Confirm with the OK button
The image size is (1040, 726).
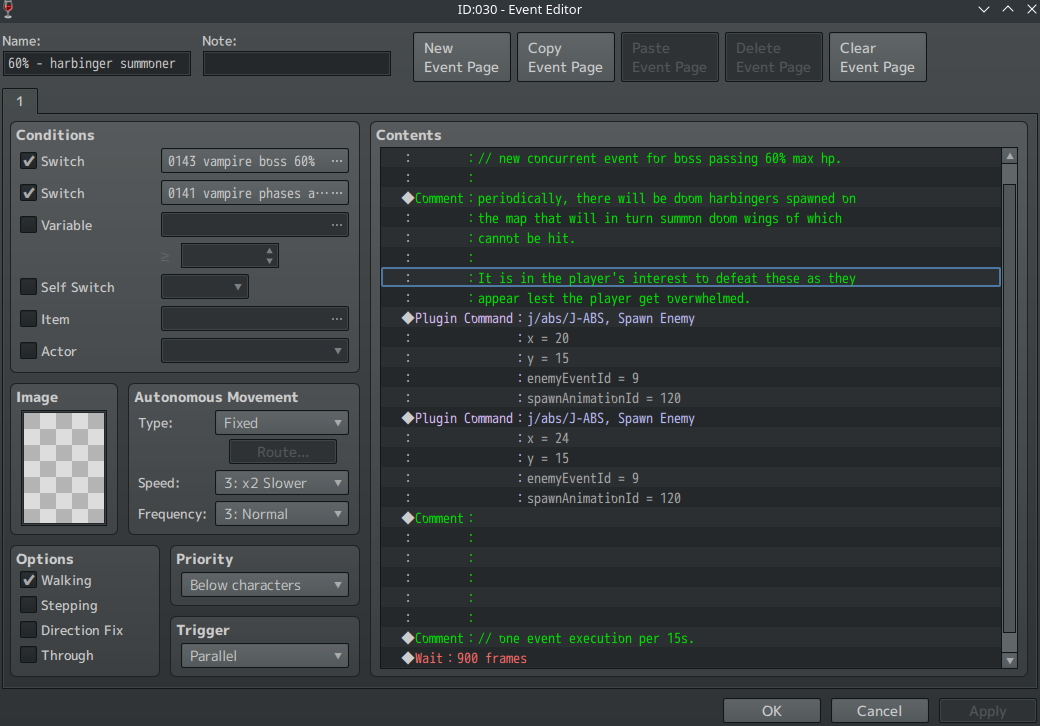(x=772, y=711)
